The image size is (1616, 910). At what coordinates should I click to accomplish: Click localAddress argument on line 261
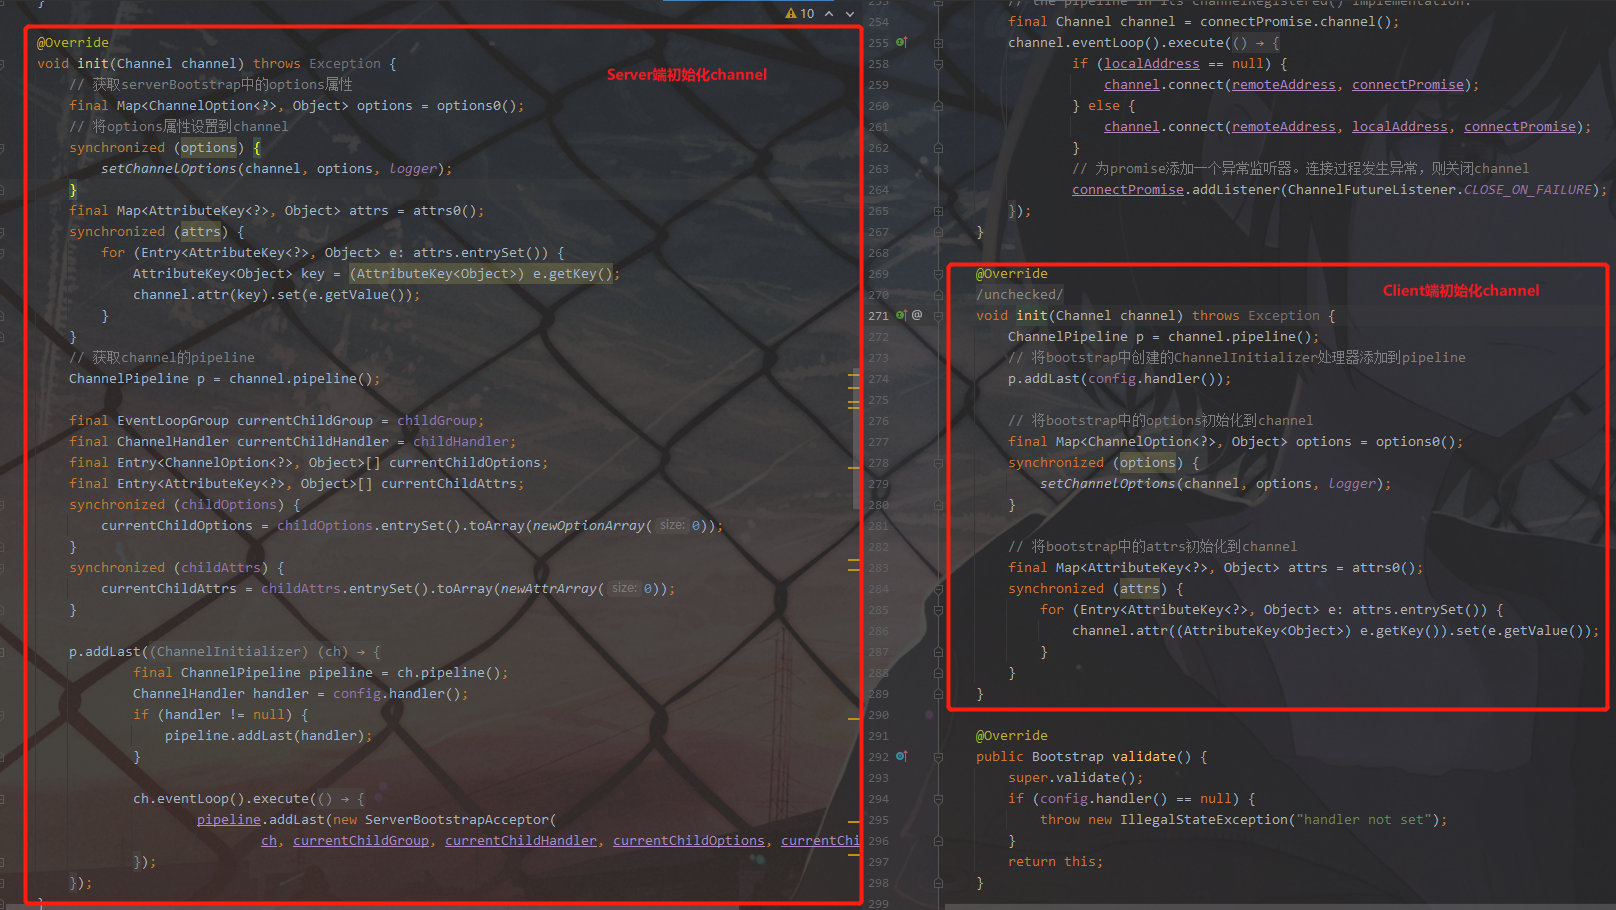coord(1399,126)
